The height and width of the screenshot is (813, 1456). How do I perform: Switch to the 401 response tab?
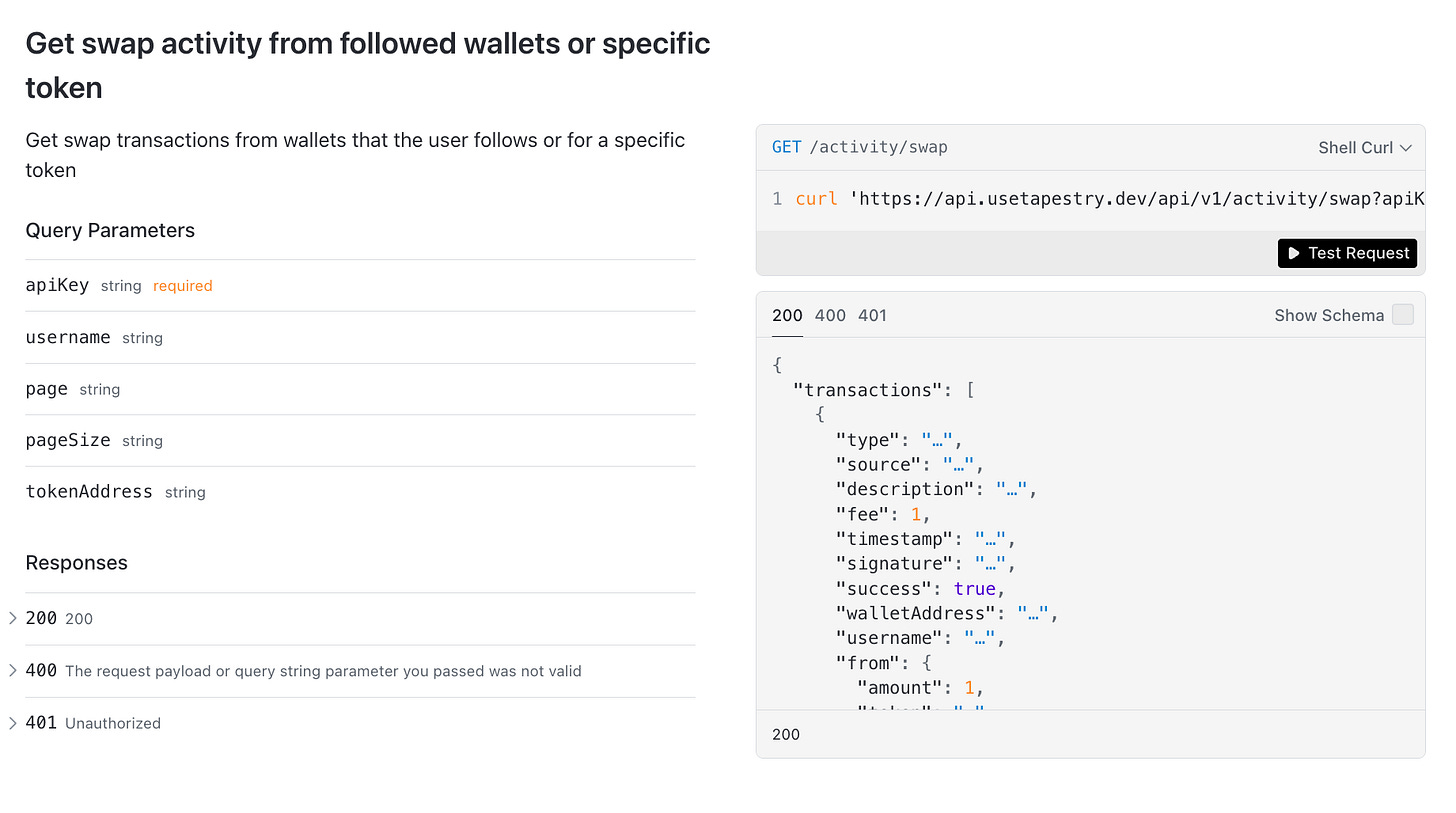click(872, 315)
